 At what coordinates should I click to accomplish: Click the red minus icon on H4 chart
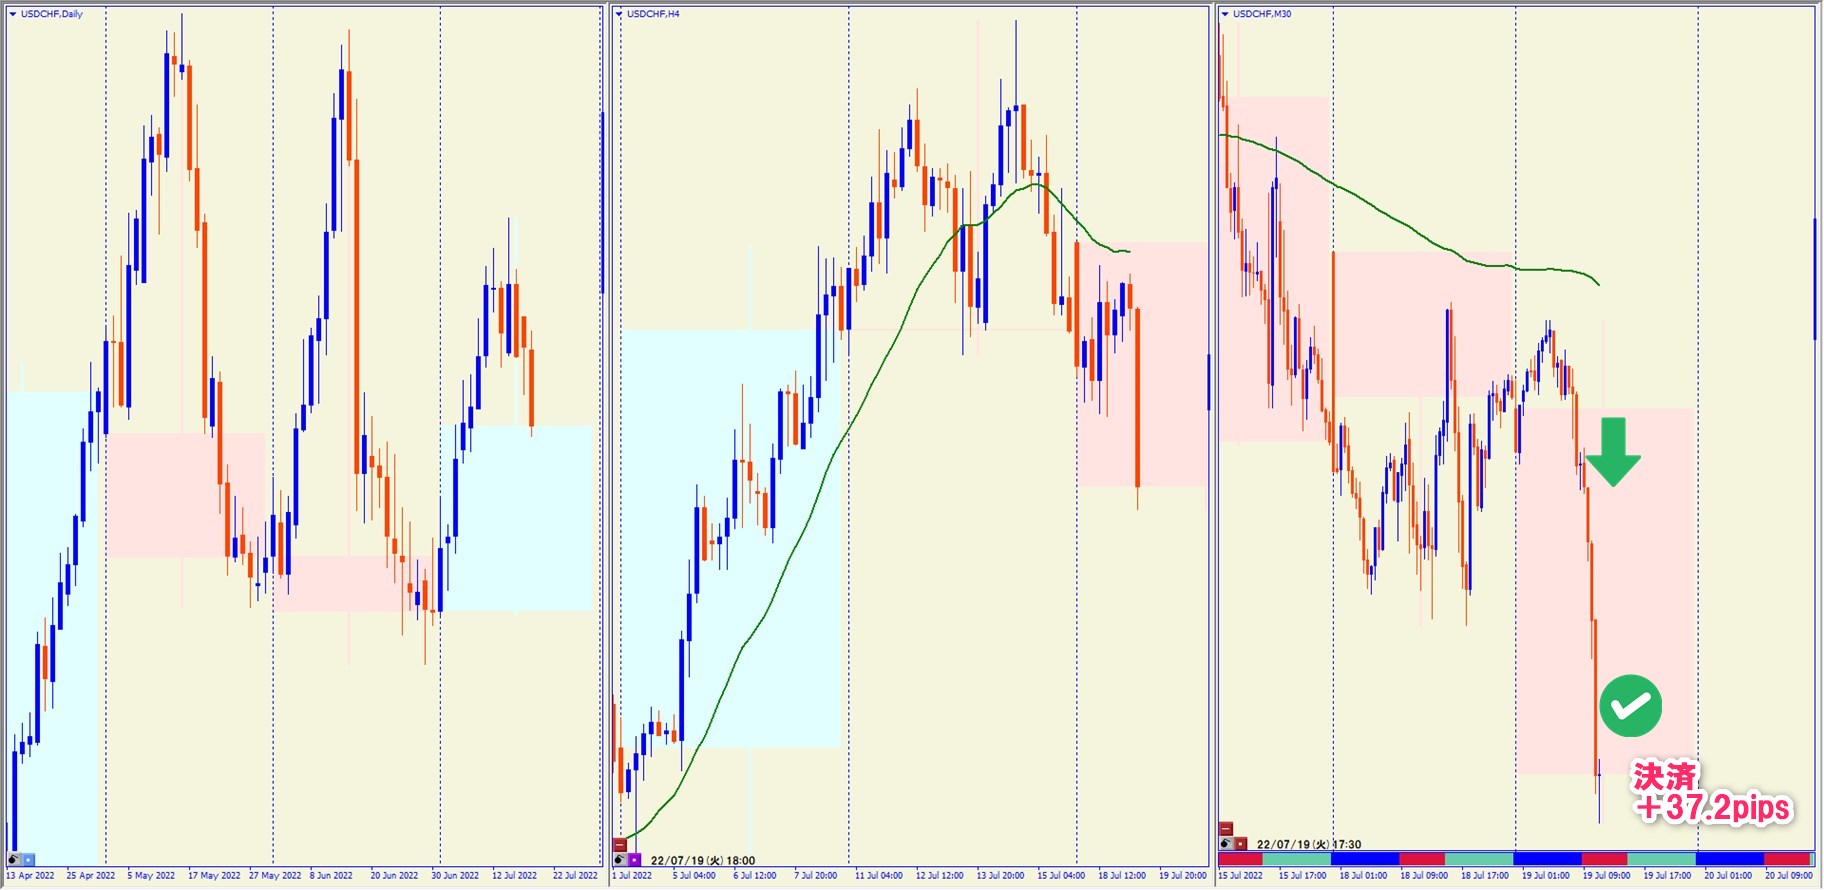619,845
